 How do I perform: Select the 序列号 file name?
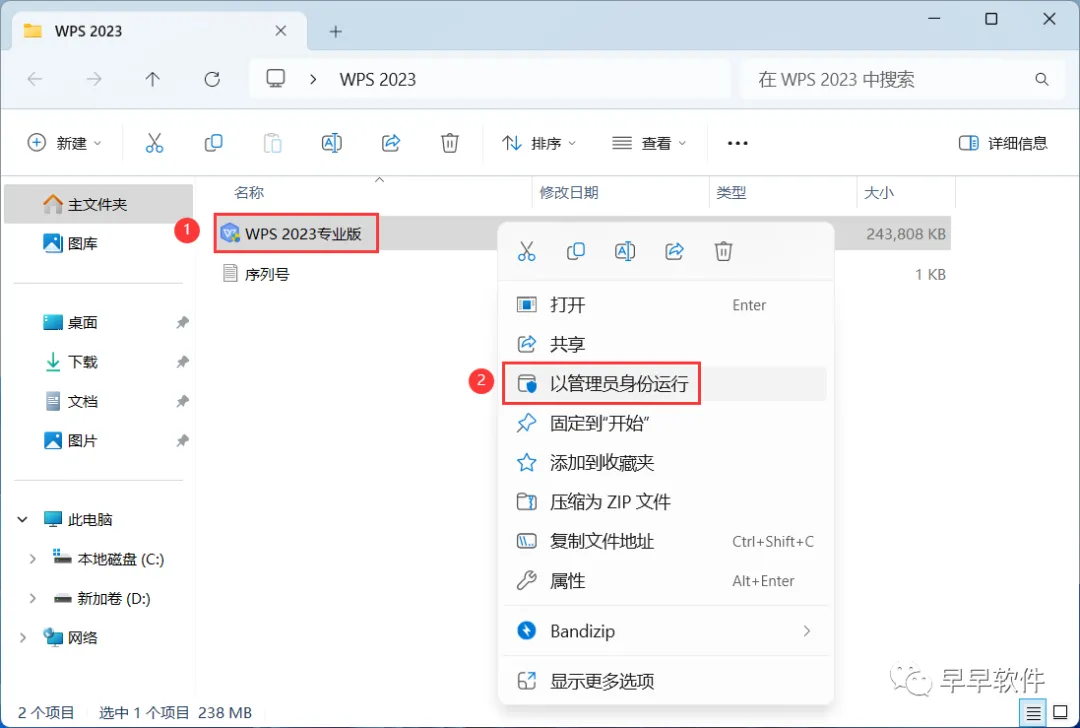click(267, 274)
